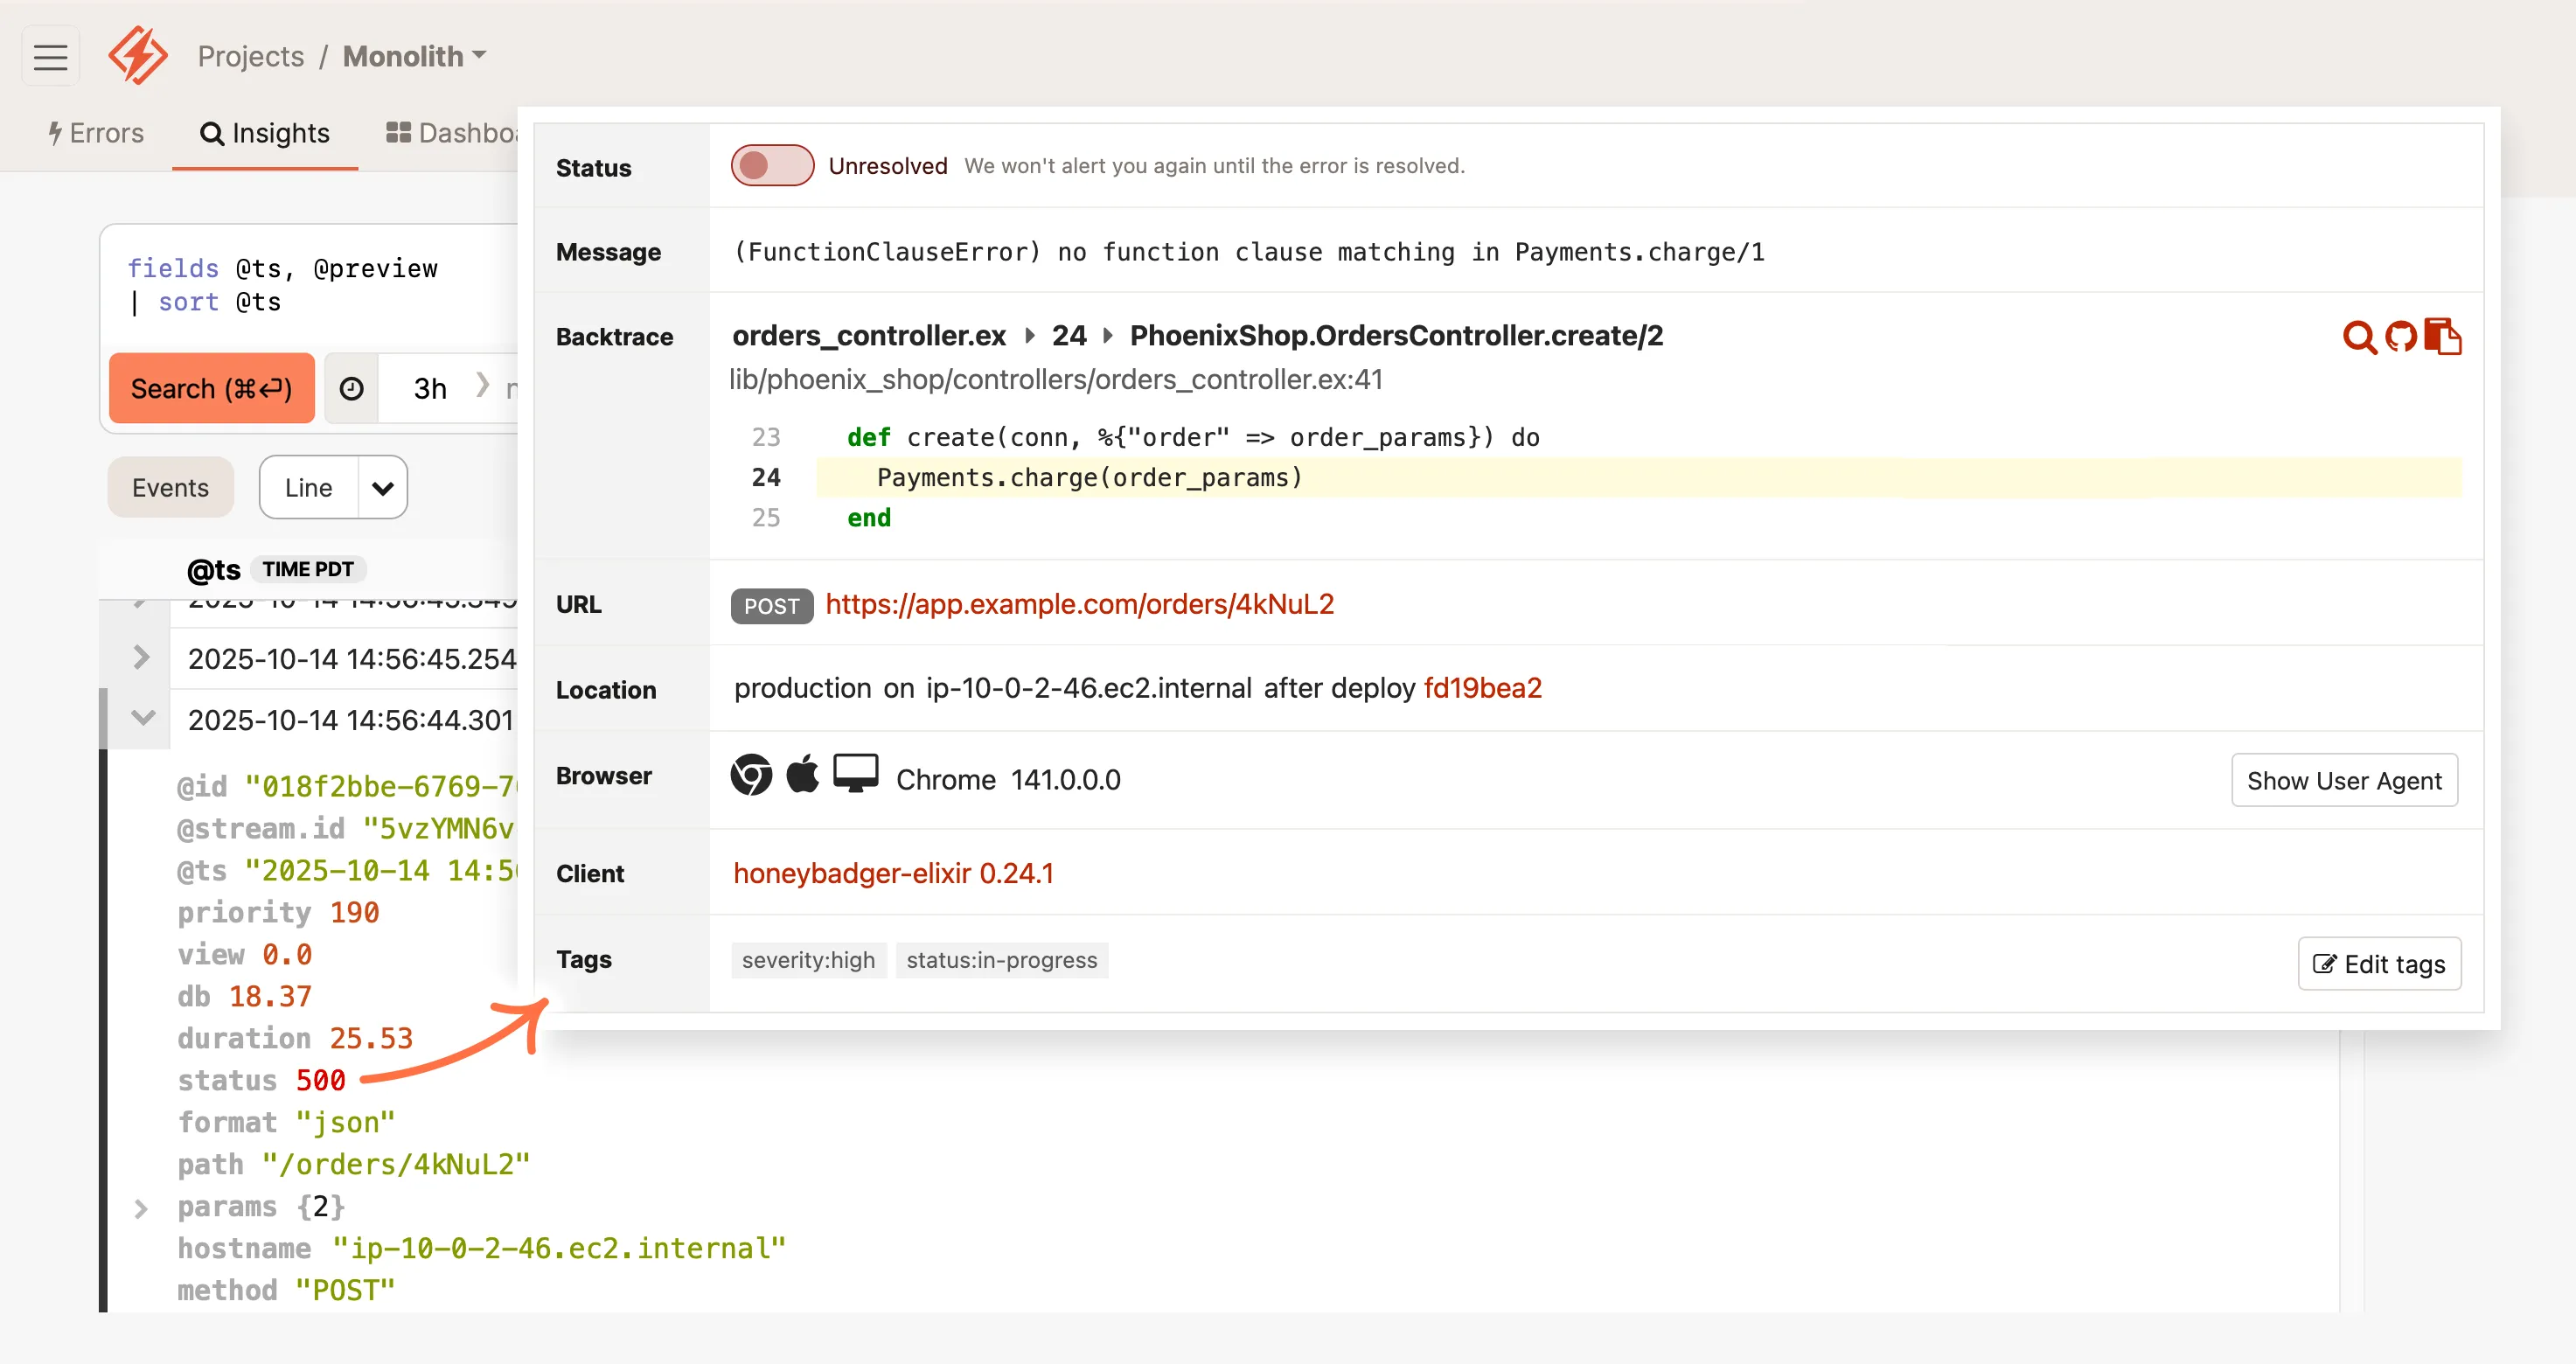Screen dimensions: 2576x1364
Task: Open the deploy link fd19bea2
Action: pyautogui.click(x=1483, y=688)
